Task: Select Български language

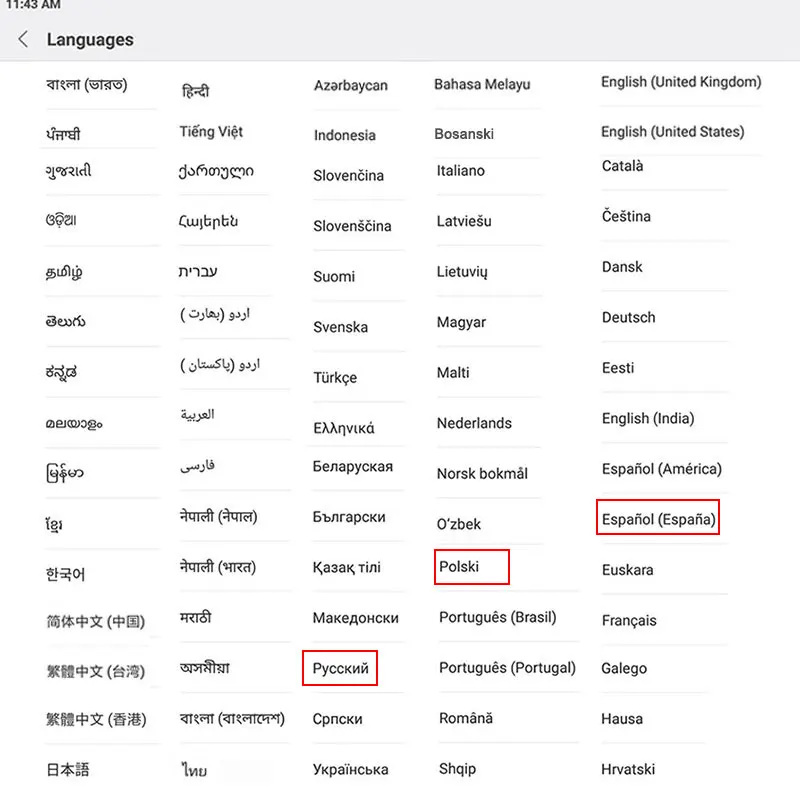Action: [x=349, y=517]
